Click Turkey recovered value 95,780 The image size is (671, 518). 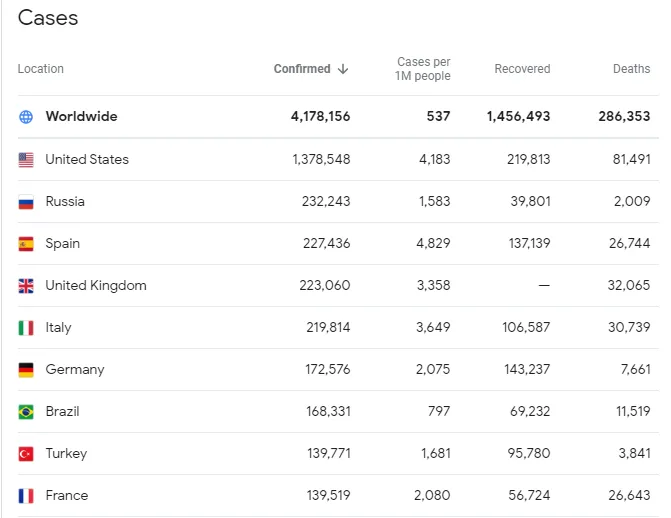tap(529, 453)
